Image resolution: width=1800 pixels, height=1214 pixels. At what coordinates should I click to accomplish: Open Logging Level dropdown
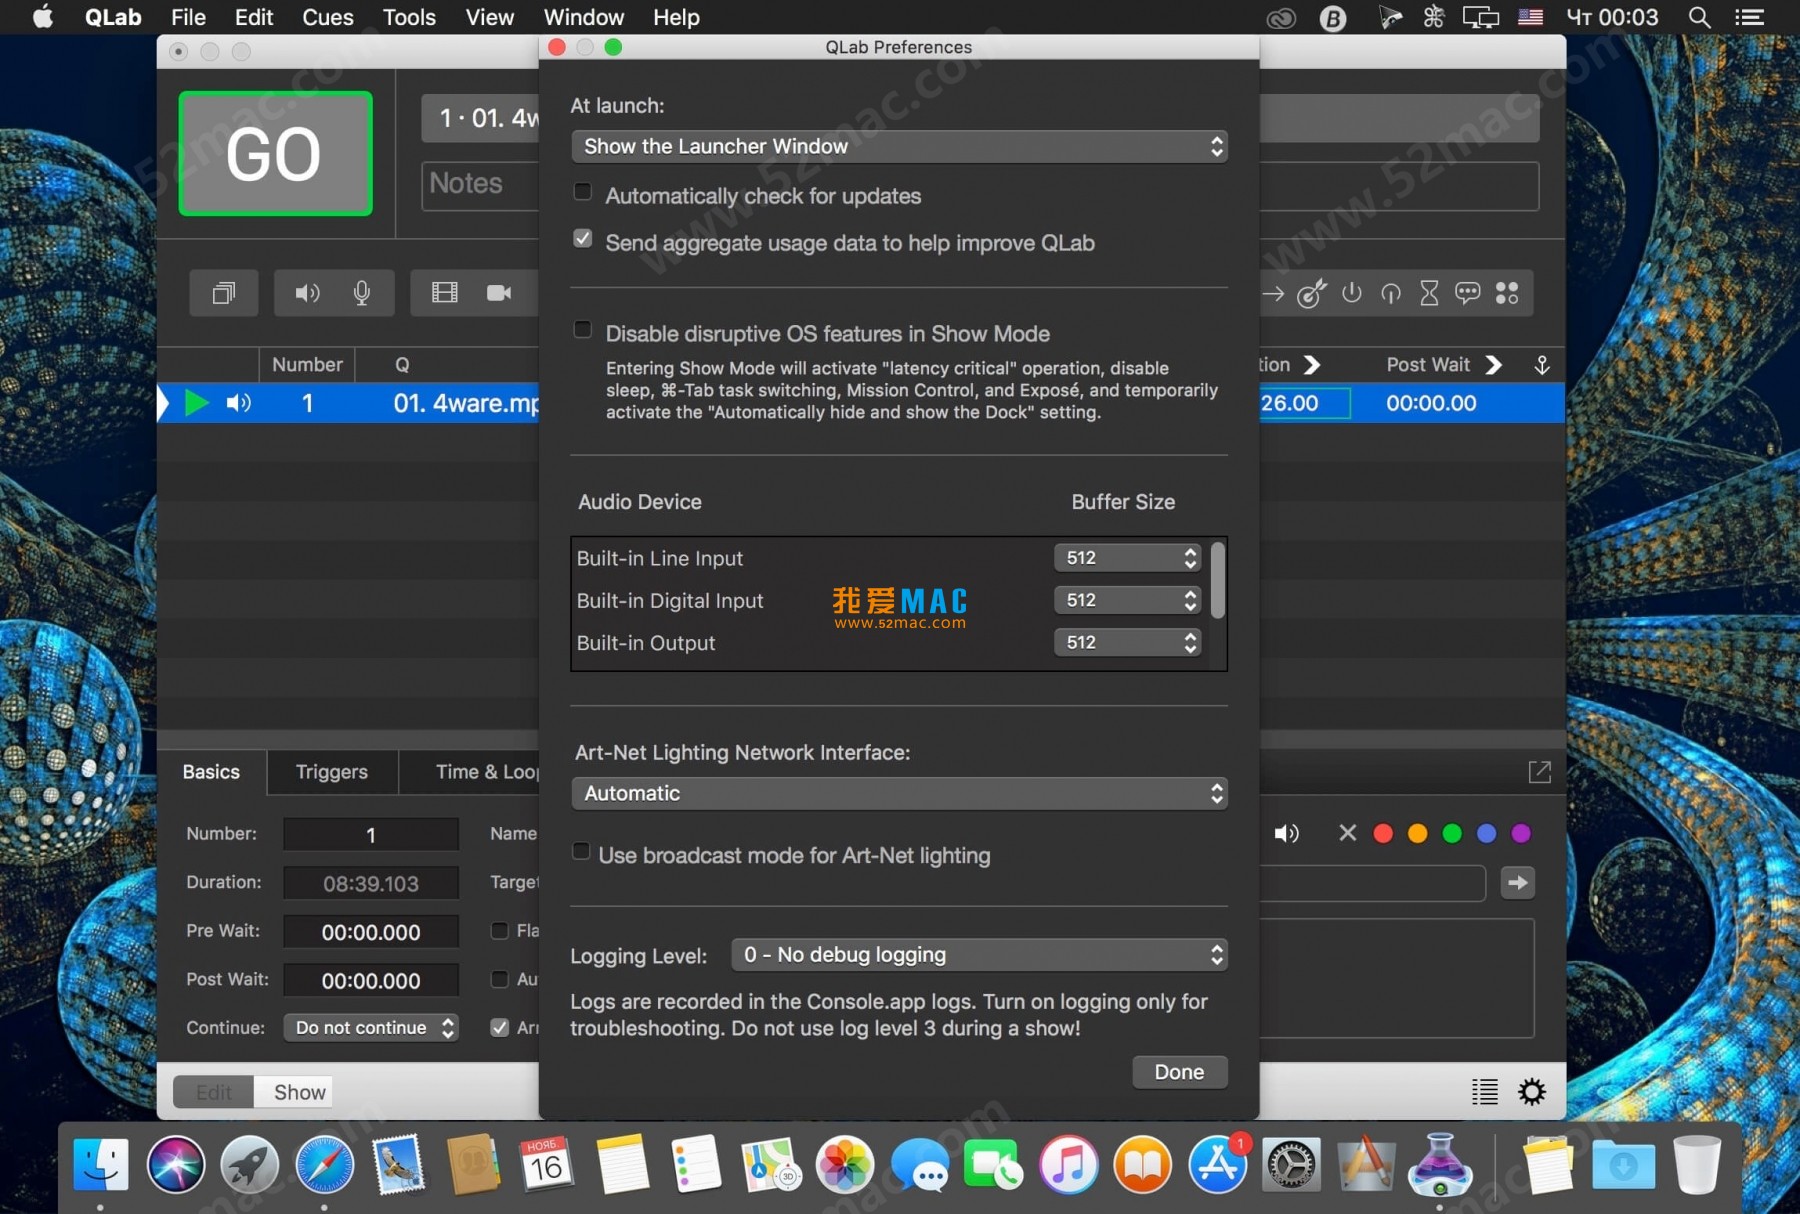[979, 955]
